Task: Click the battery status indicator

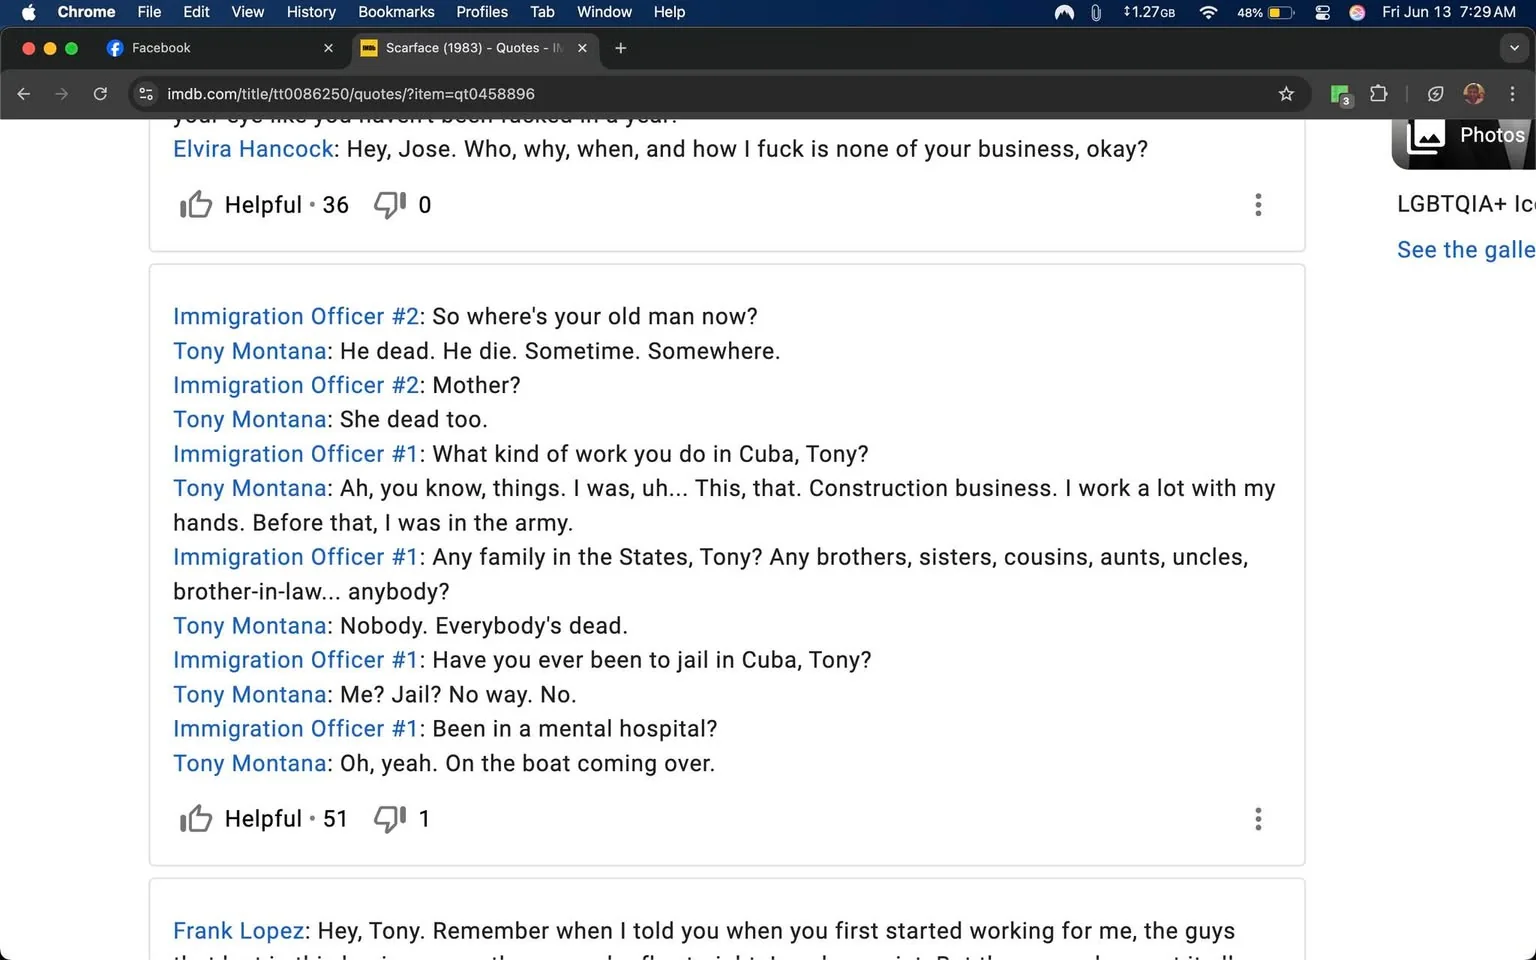Action: (1266, 12)
